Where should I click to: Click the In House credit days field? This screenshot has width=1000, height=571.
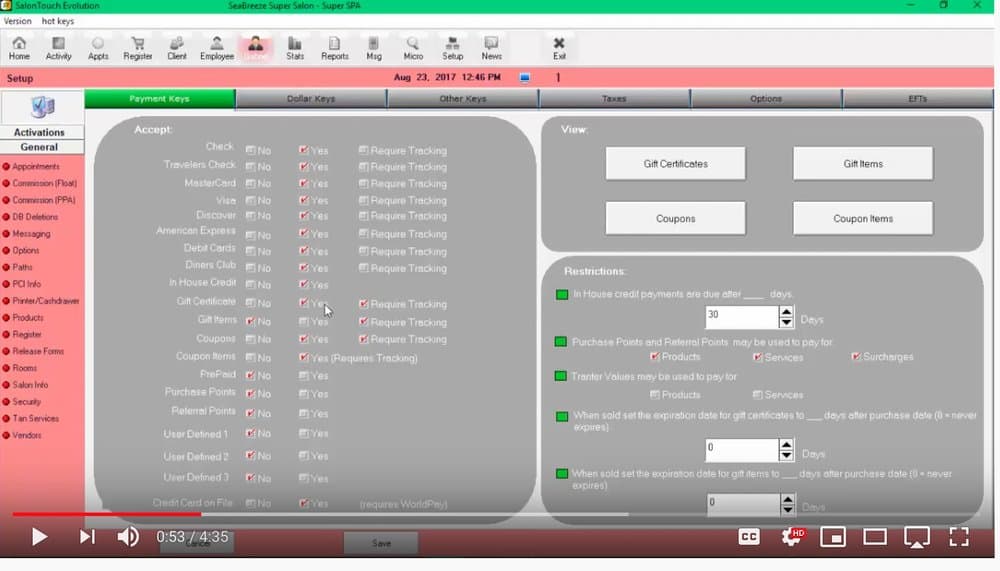[742, 317]
